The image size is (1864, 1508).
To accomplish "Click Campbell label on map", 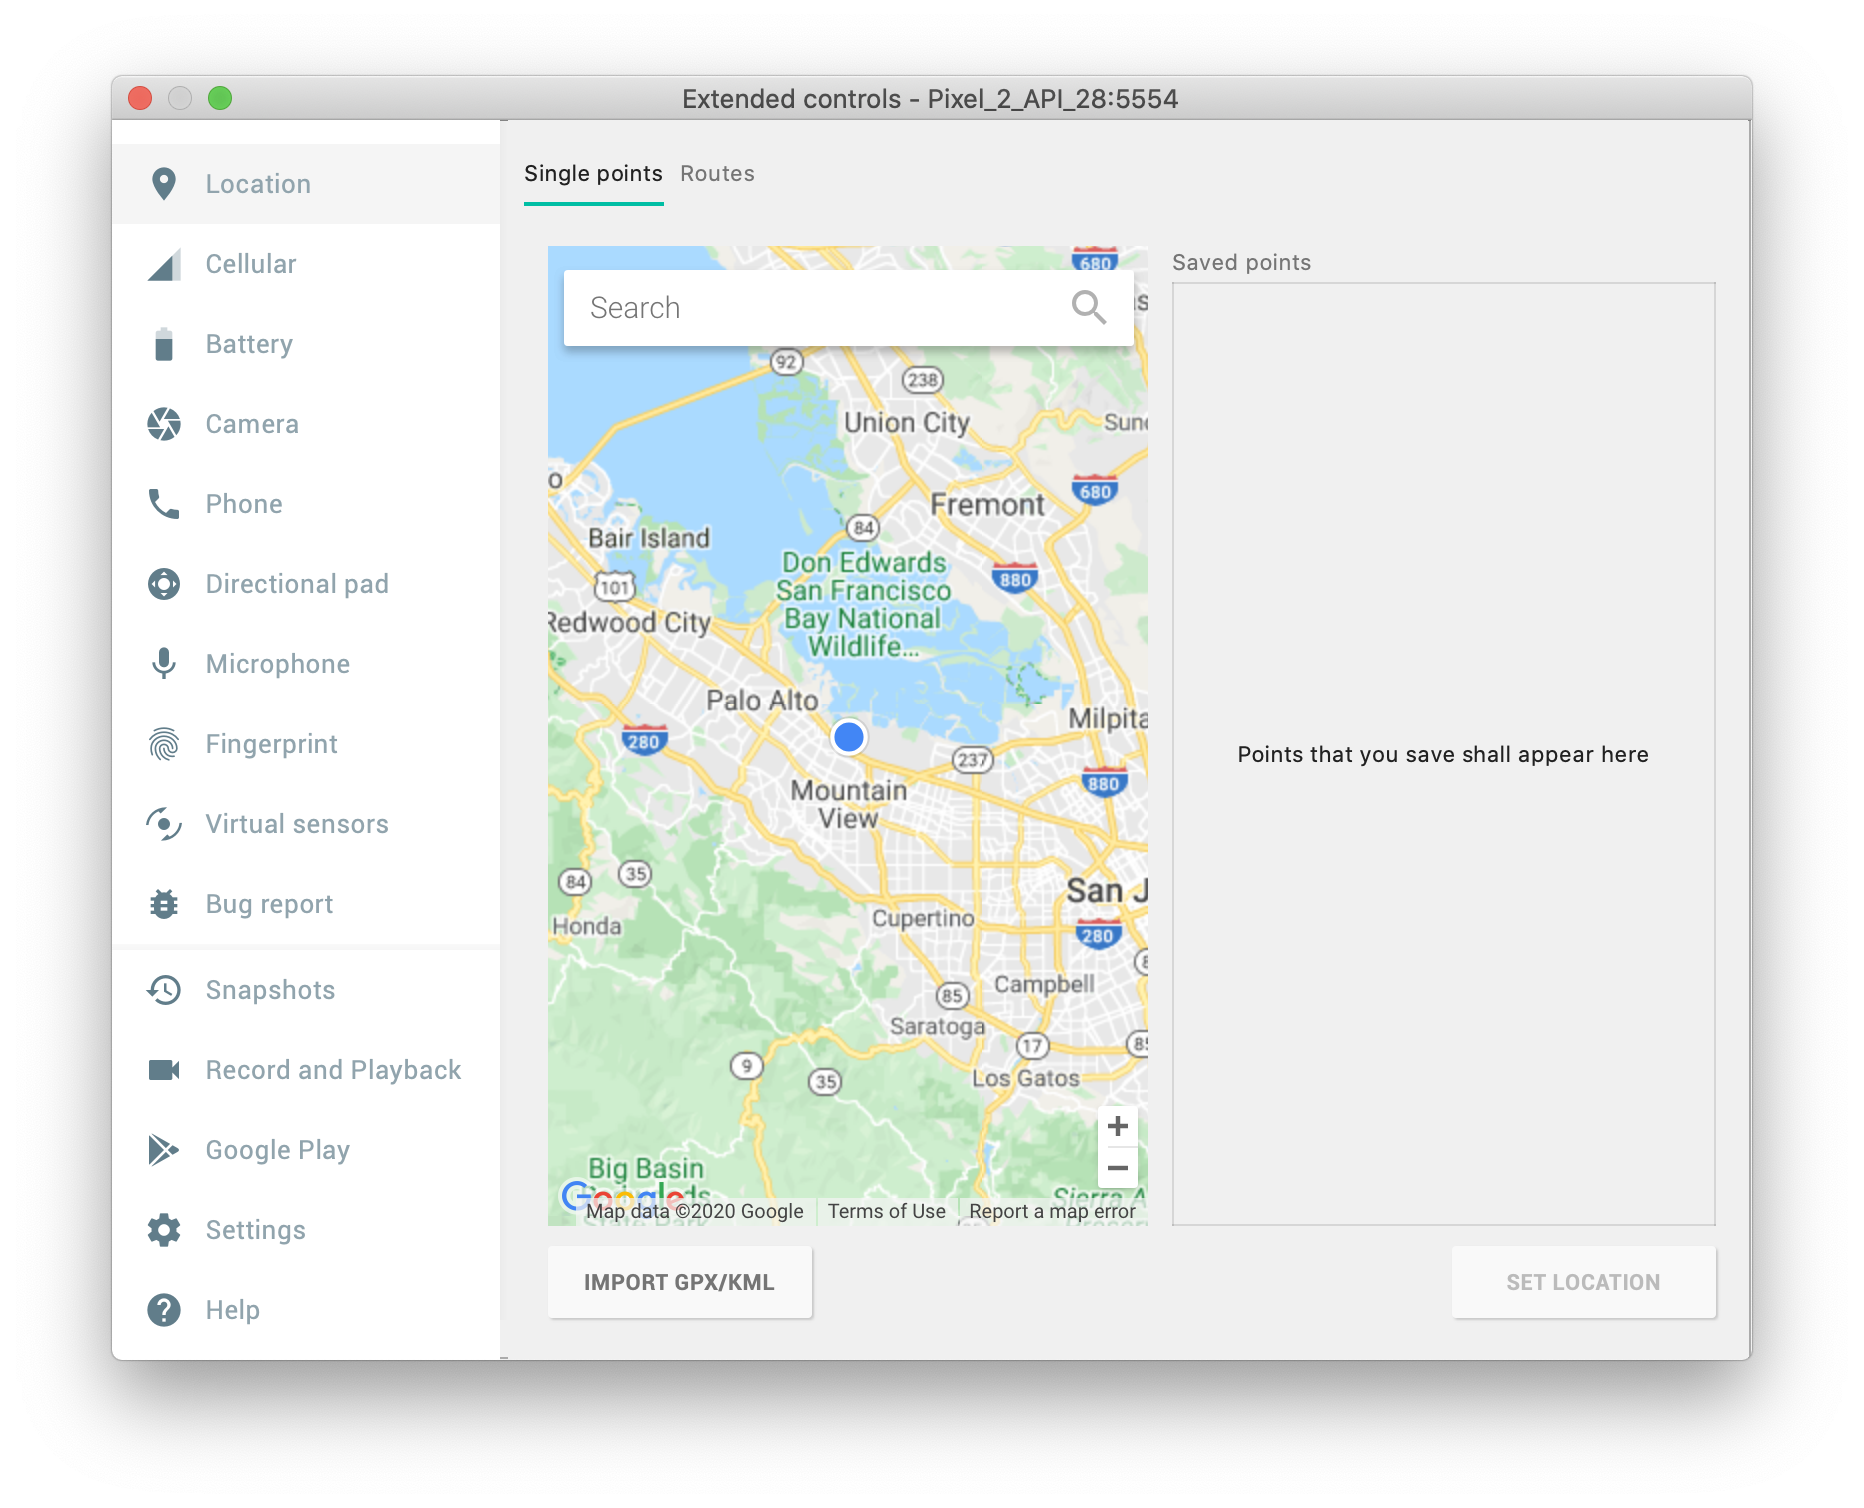I will tap(1044, 984).
